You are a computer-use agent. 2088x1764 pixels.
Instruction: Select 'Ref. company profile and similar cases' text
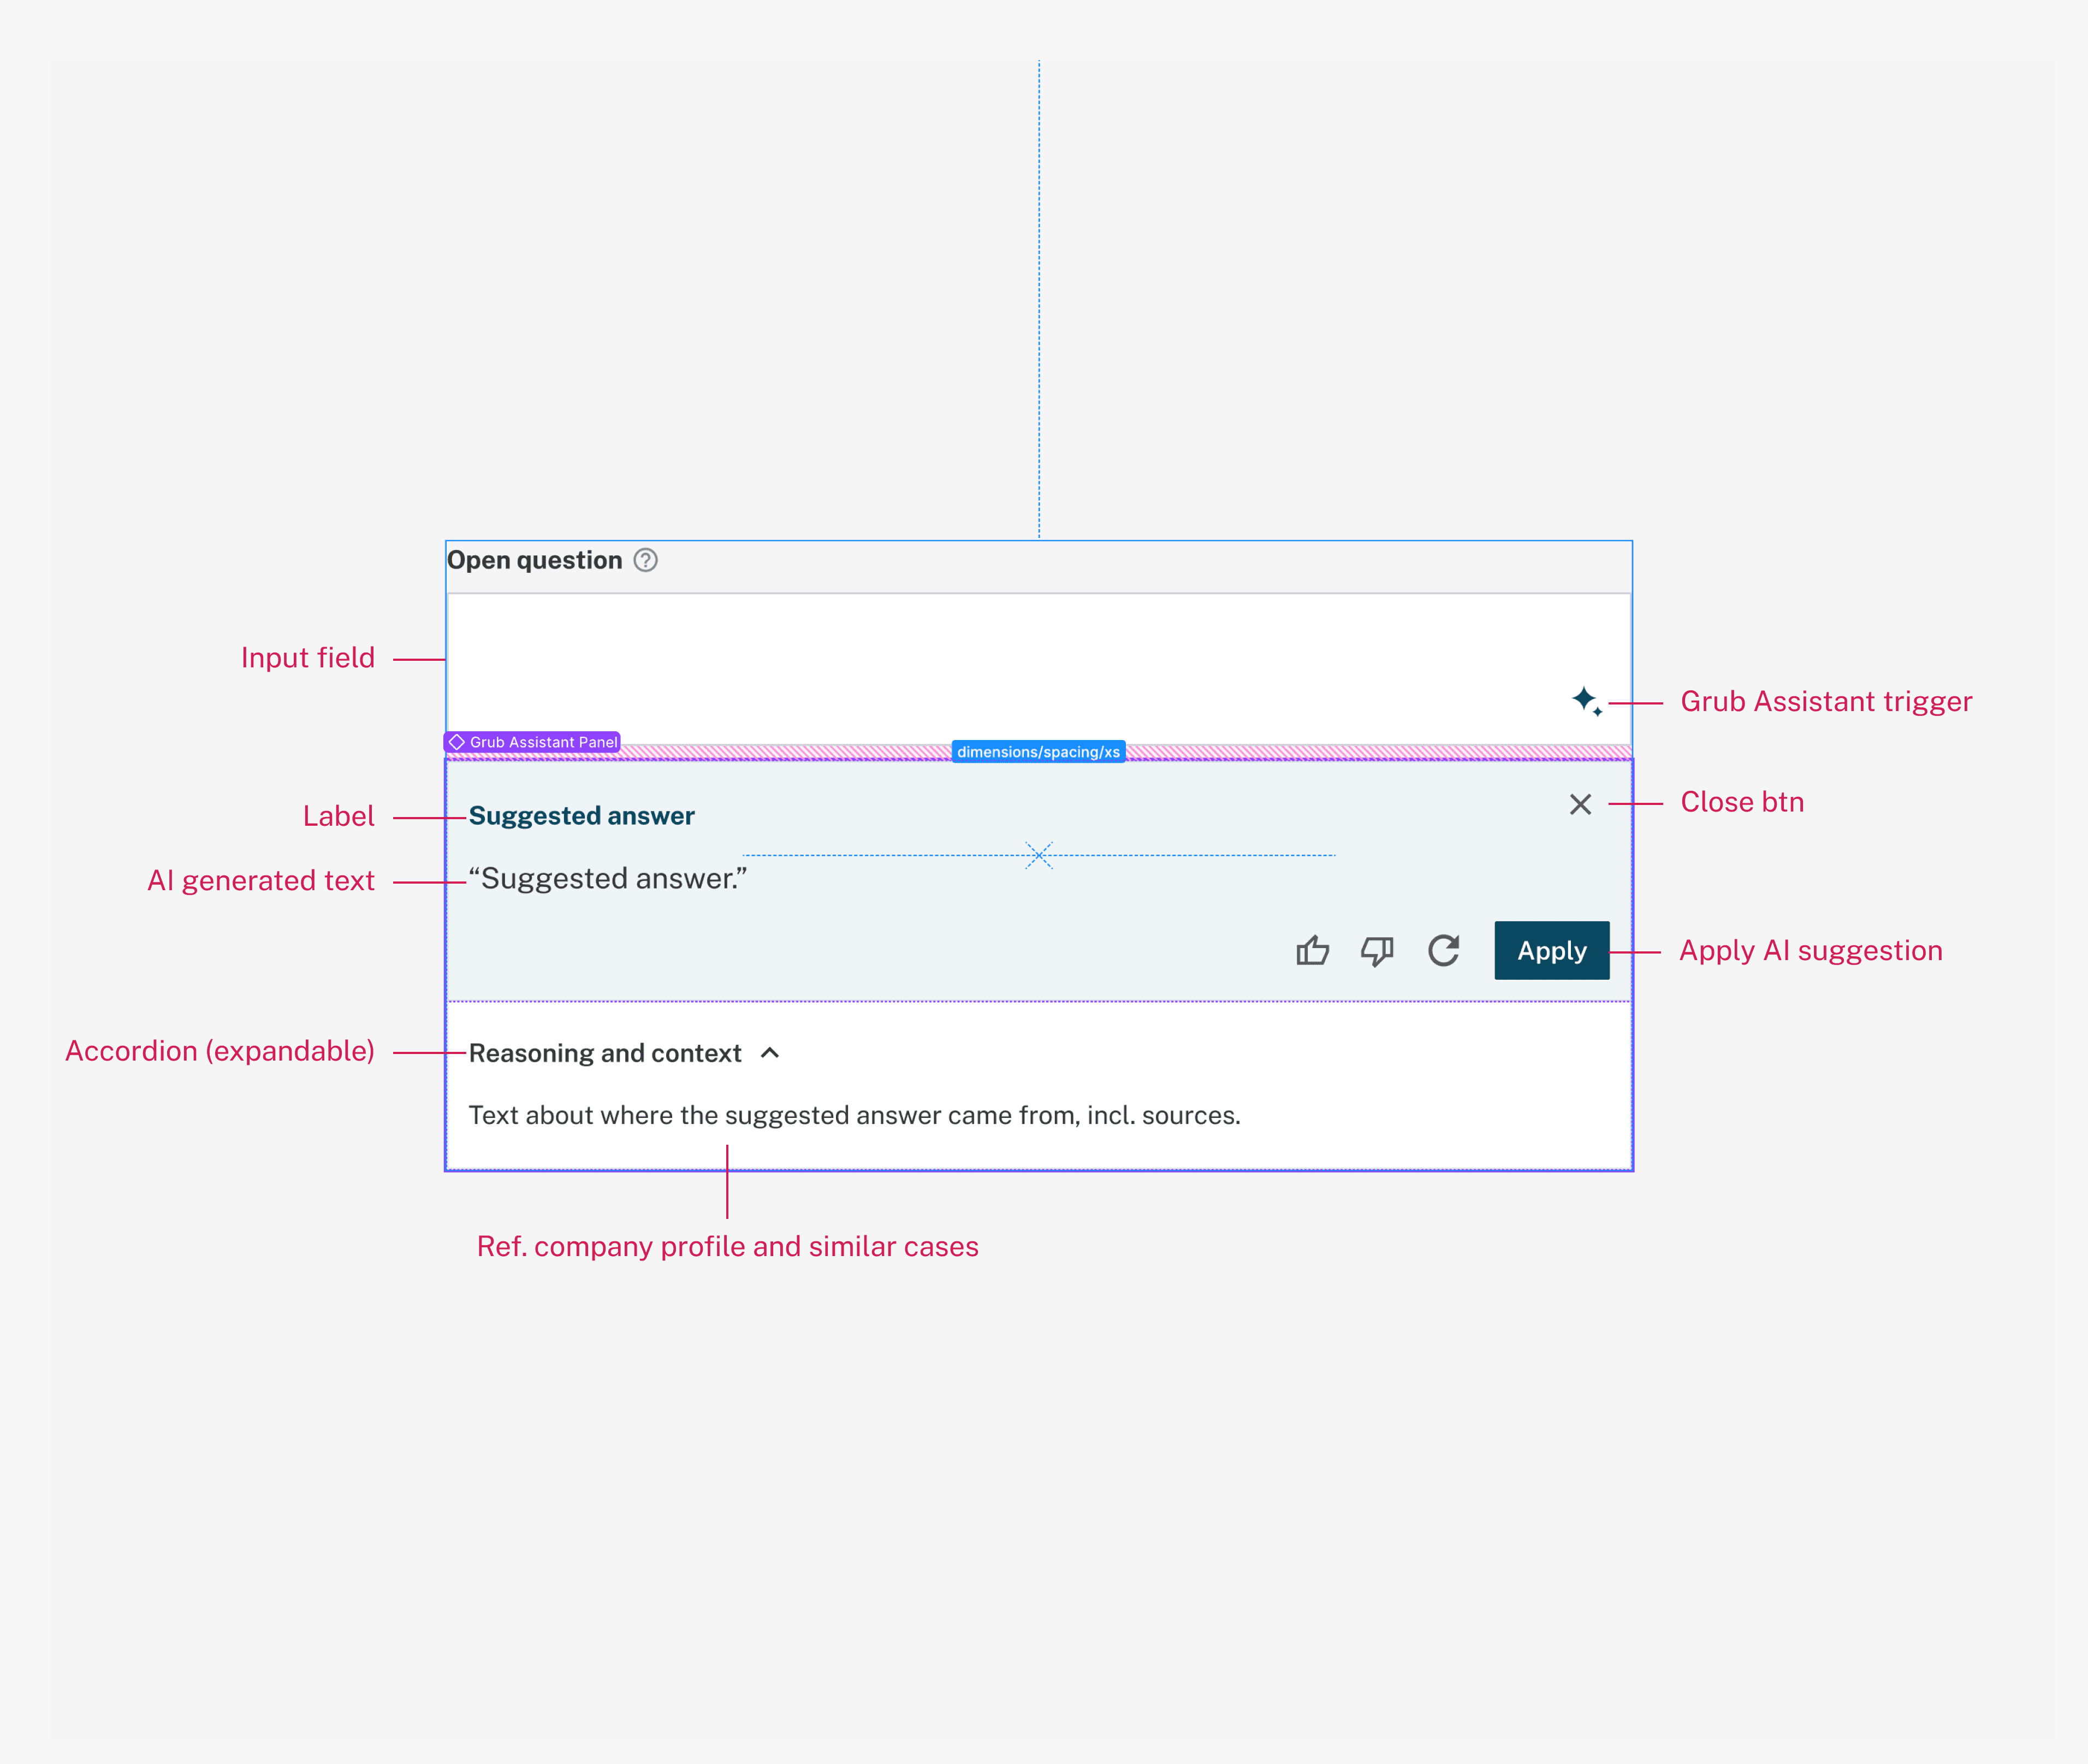pyautogui.click(x=727, y=1247)
